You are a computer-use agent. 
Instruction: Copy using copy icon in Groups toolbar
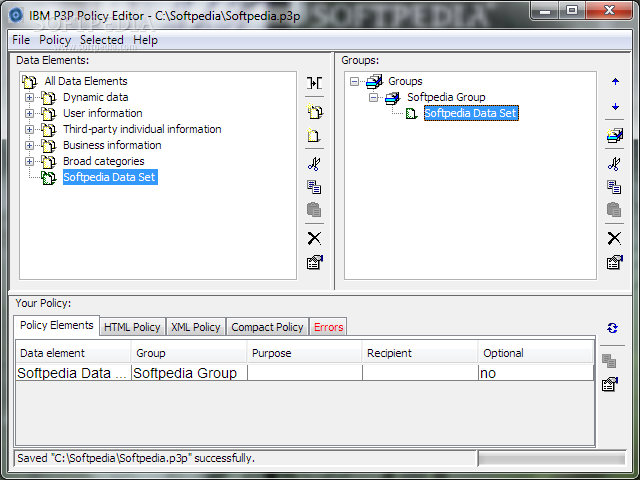(x=614, y=187)
